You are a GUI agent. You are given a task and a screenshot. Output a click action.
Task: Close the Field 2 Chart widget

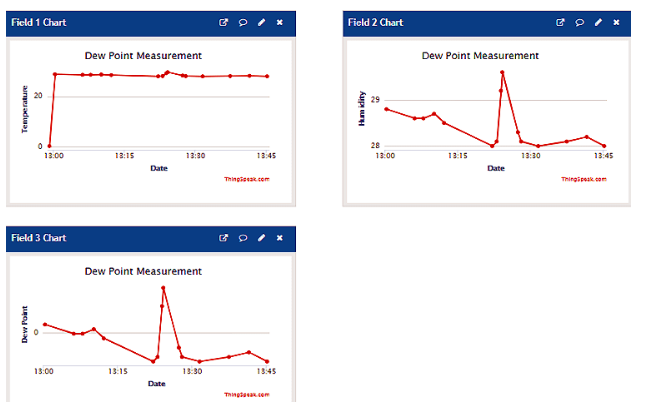click(x=616, y=22)
